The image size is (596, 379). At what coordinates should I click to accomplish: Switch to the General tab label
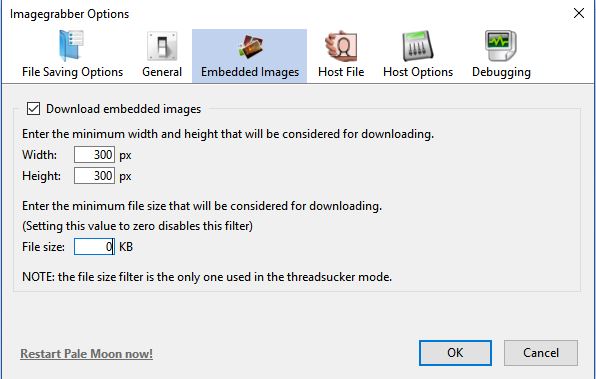(x=162, y=72)
